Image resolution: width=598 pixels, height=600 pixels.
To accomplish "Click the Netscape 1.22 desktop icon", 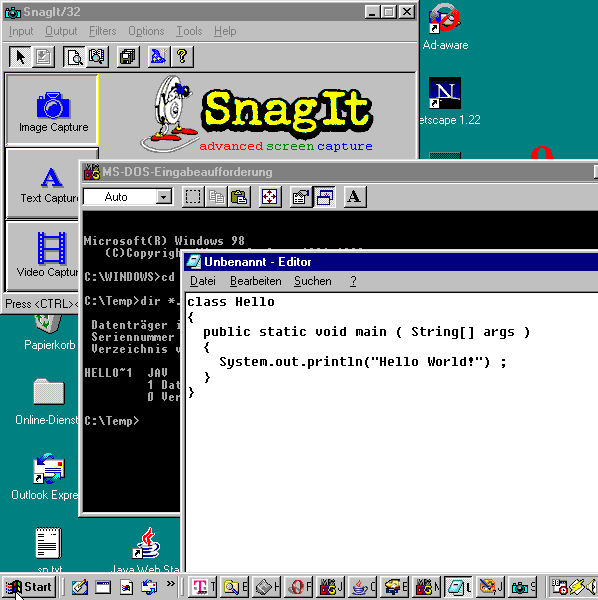I will [448, 101].
